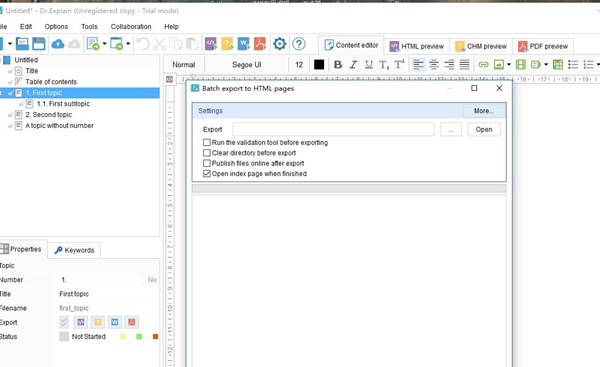This screenshot has height=367, width=600.
Task: Capture window with the screen-plus icon
Action: click(116, 44)
